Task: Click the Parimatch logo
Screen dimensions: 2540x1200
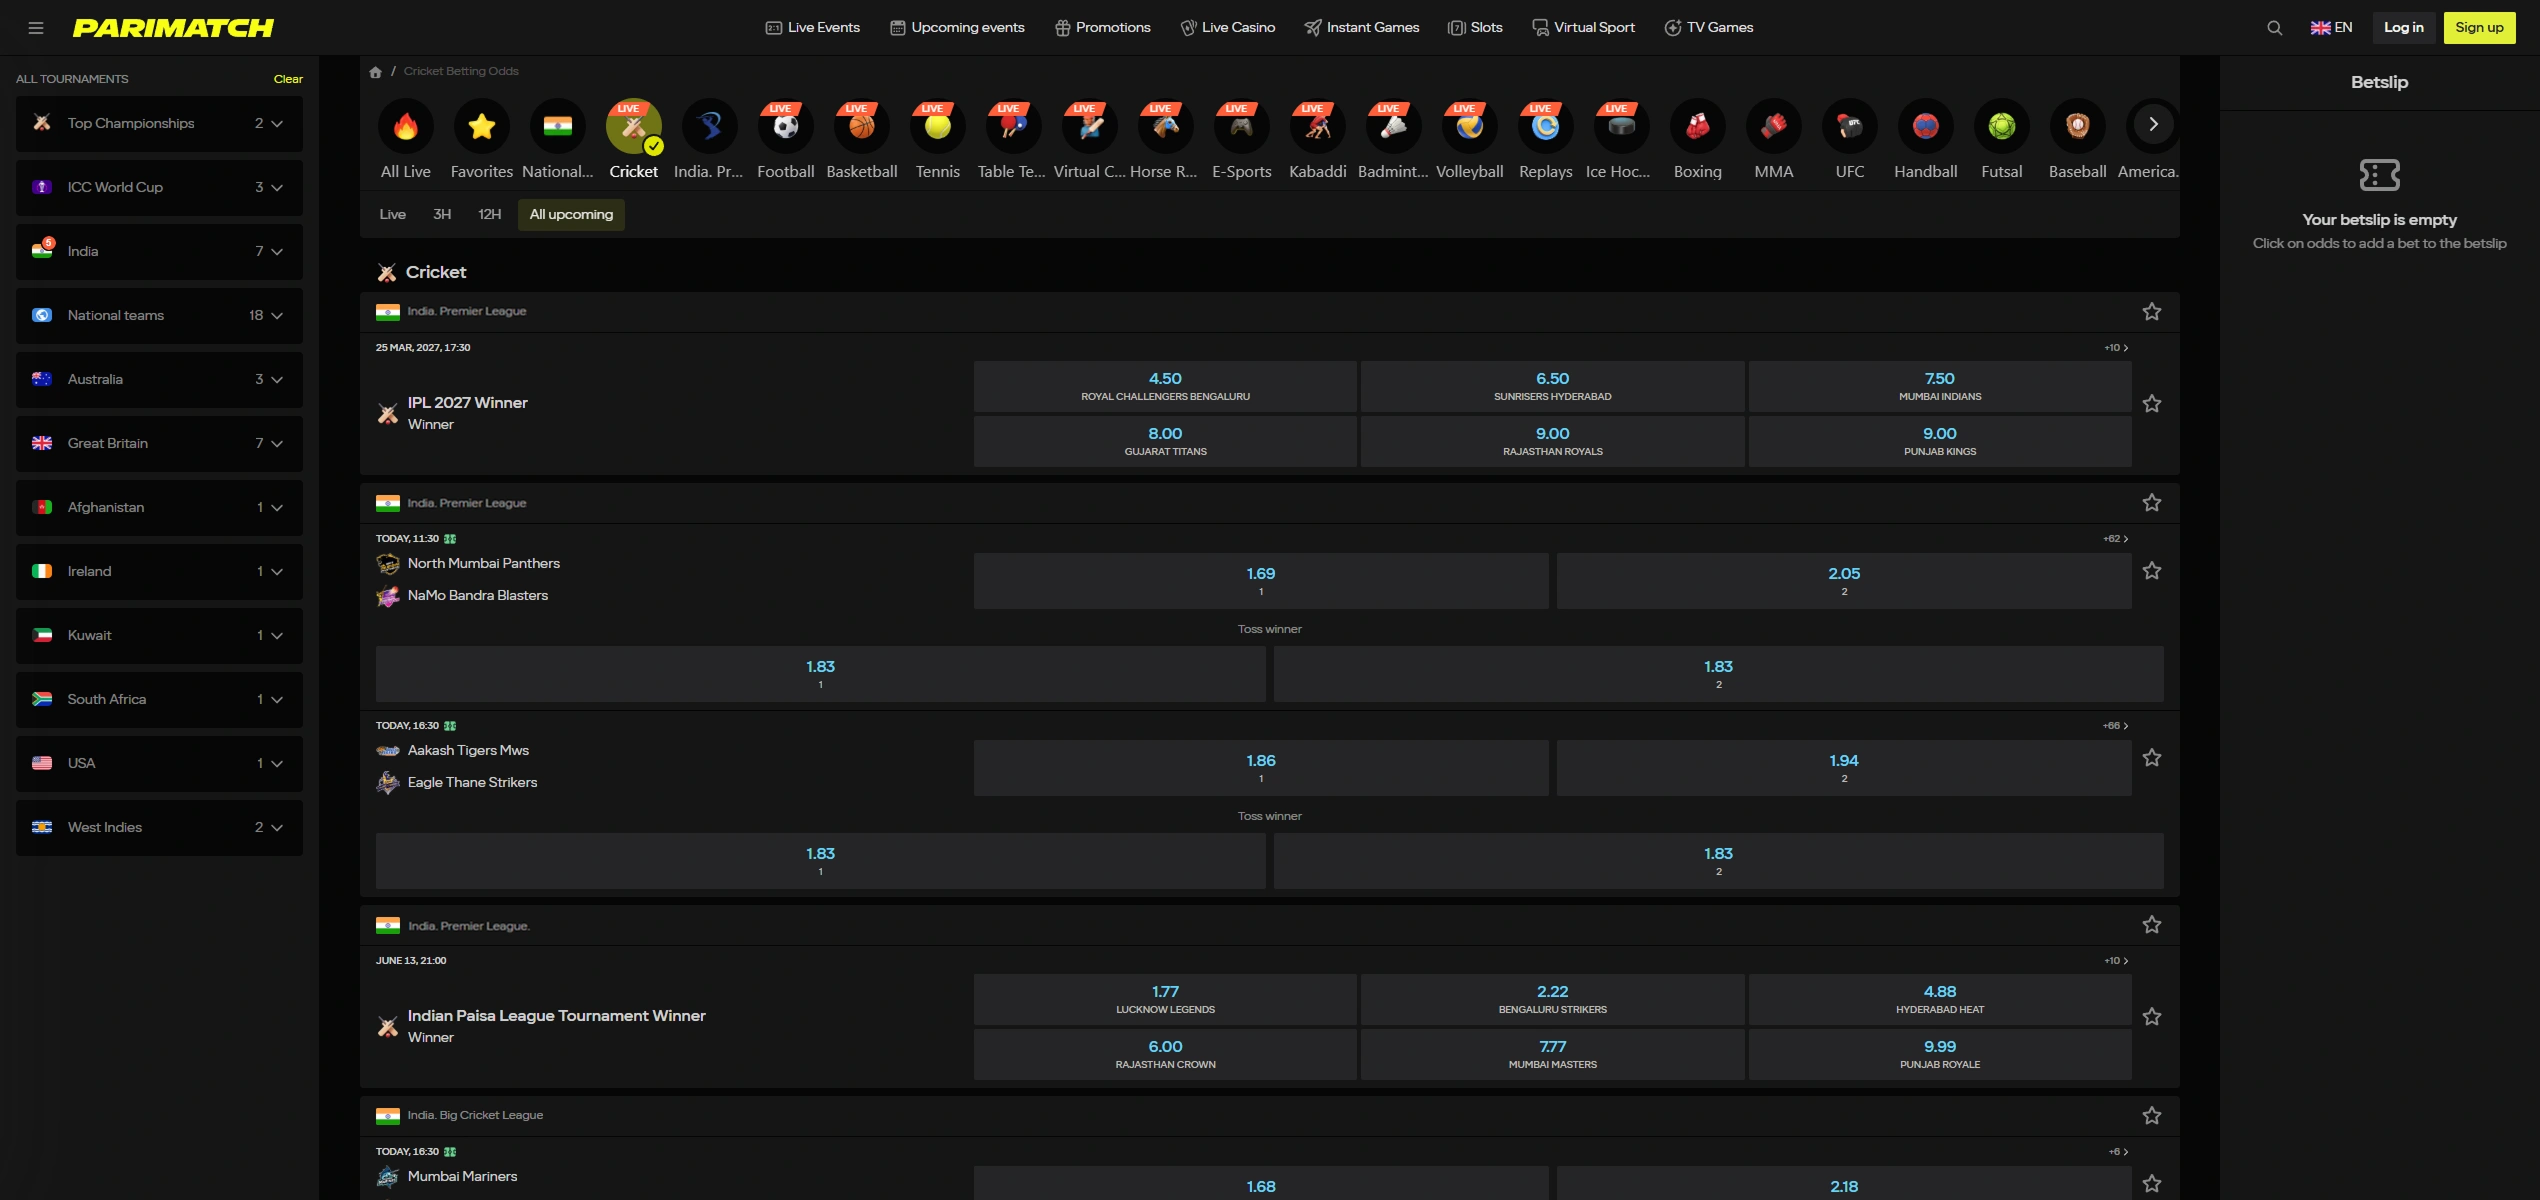Action: pos(173,28)
